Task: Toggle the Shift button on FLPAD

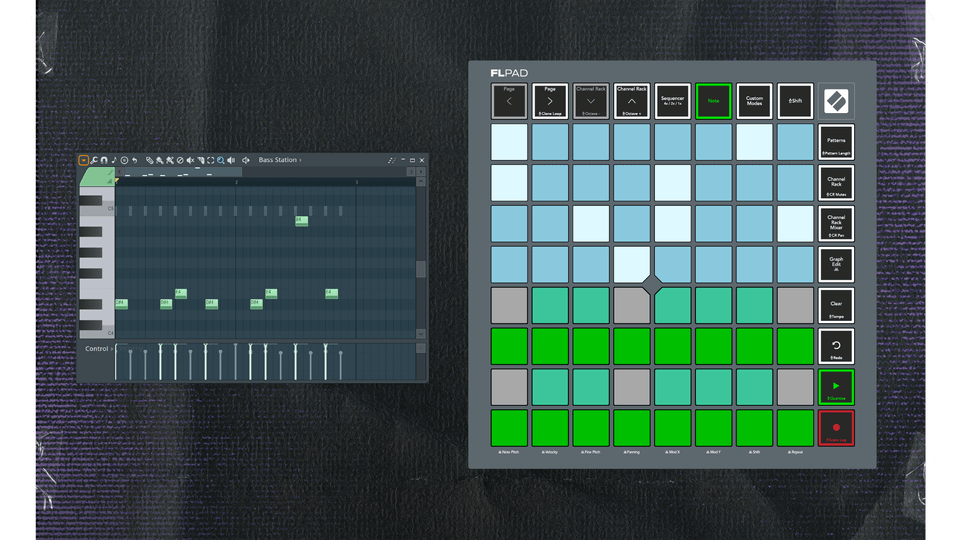Action: [x=795, y=101]
